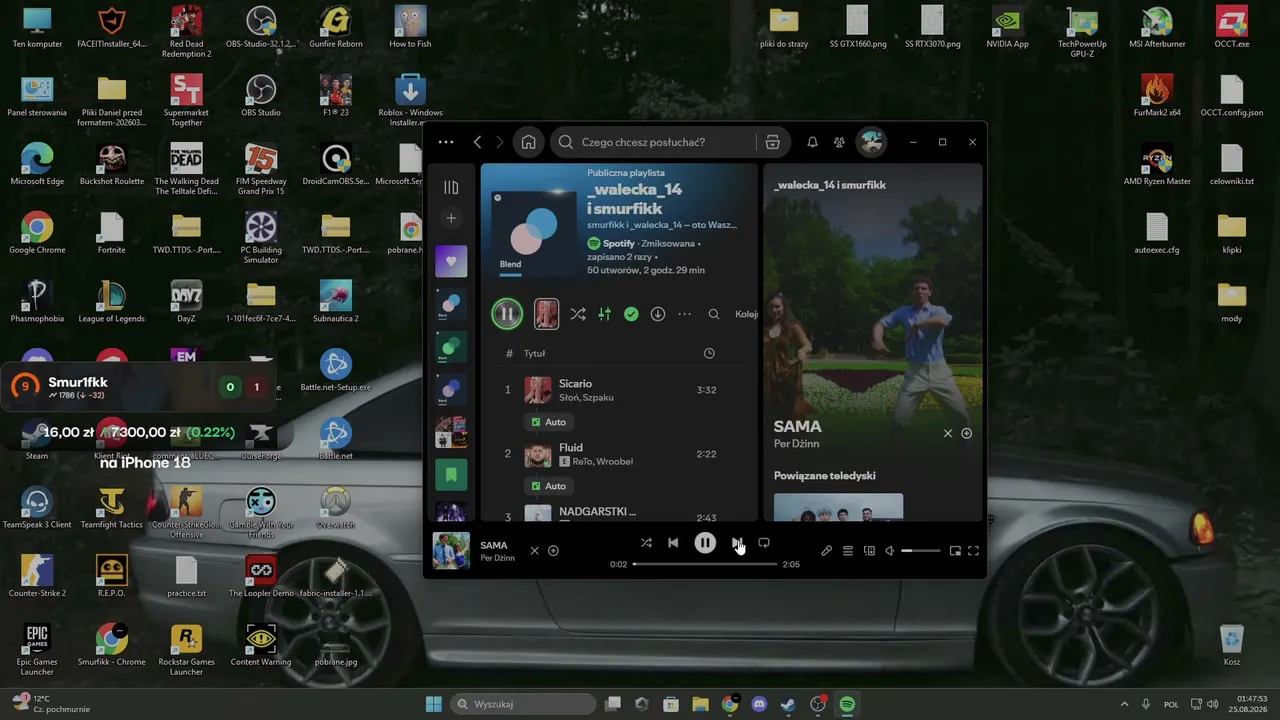Create a new playlist with the plus icon
Image resolution: width=1280 pixels, height=720 pixels.
click(x=451, y=218)
